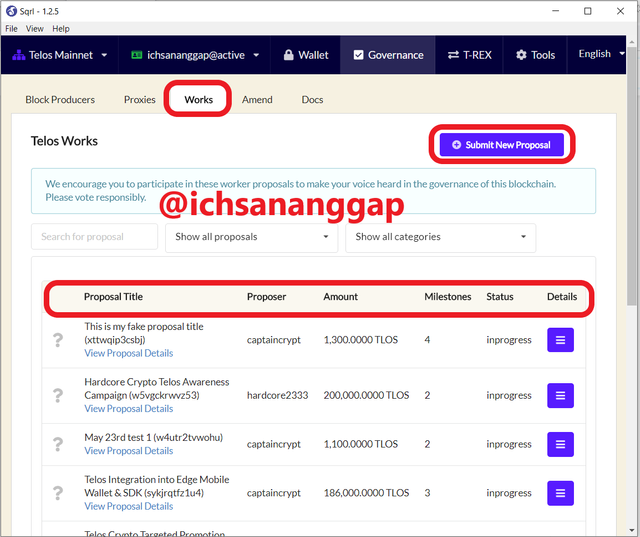The height and width of the screenshot is (537, 640).
Task: Open details menu icon for fake proposal row
Action: [x=560, y=340]
